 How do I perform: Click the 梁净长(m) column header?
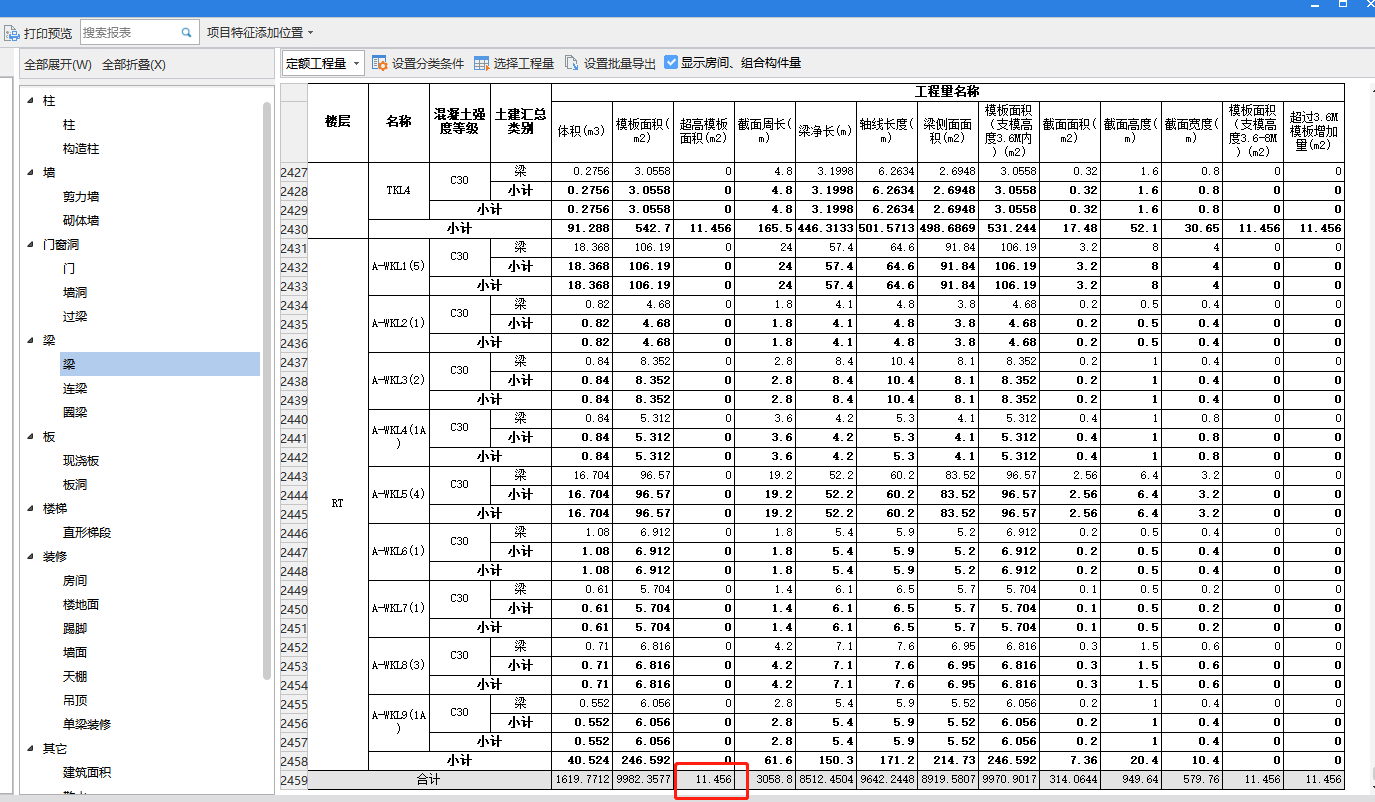point(826,131)
